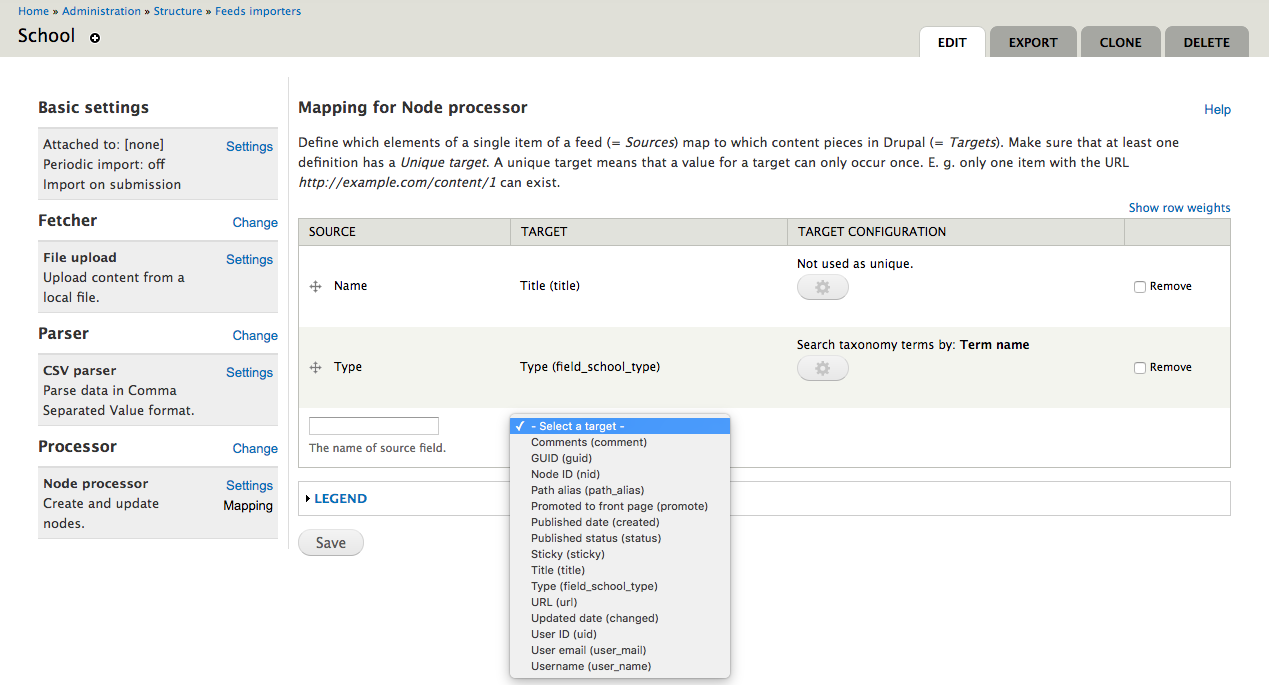Open the Help link
Viewport: 1269px width, 685px height.
tap(1217, 110)
